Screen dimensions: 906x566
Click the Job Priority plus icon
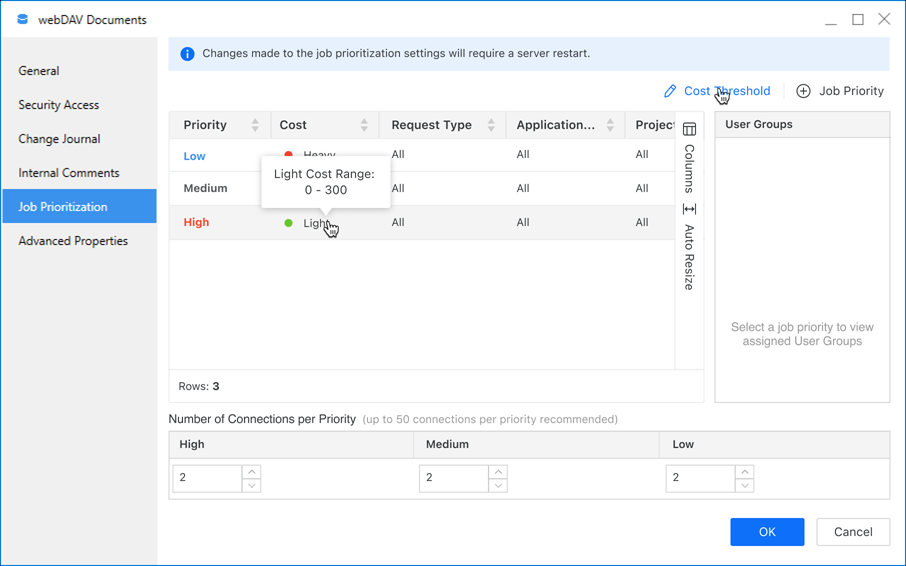[803, 91]
